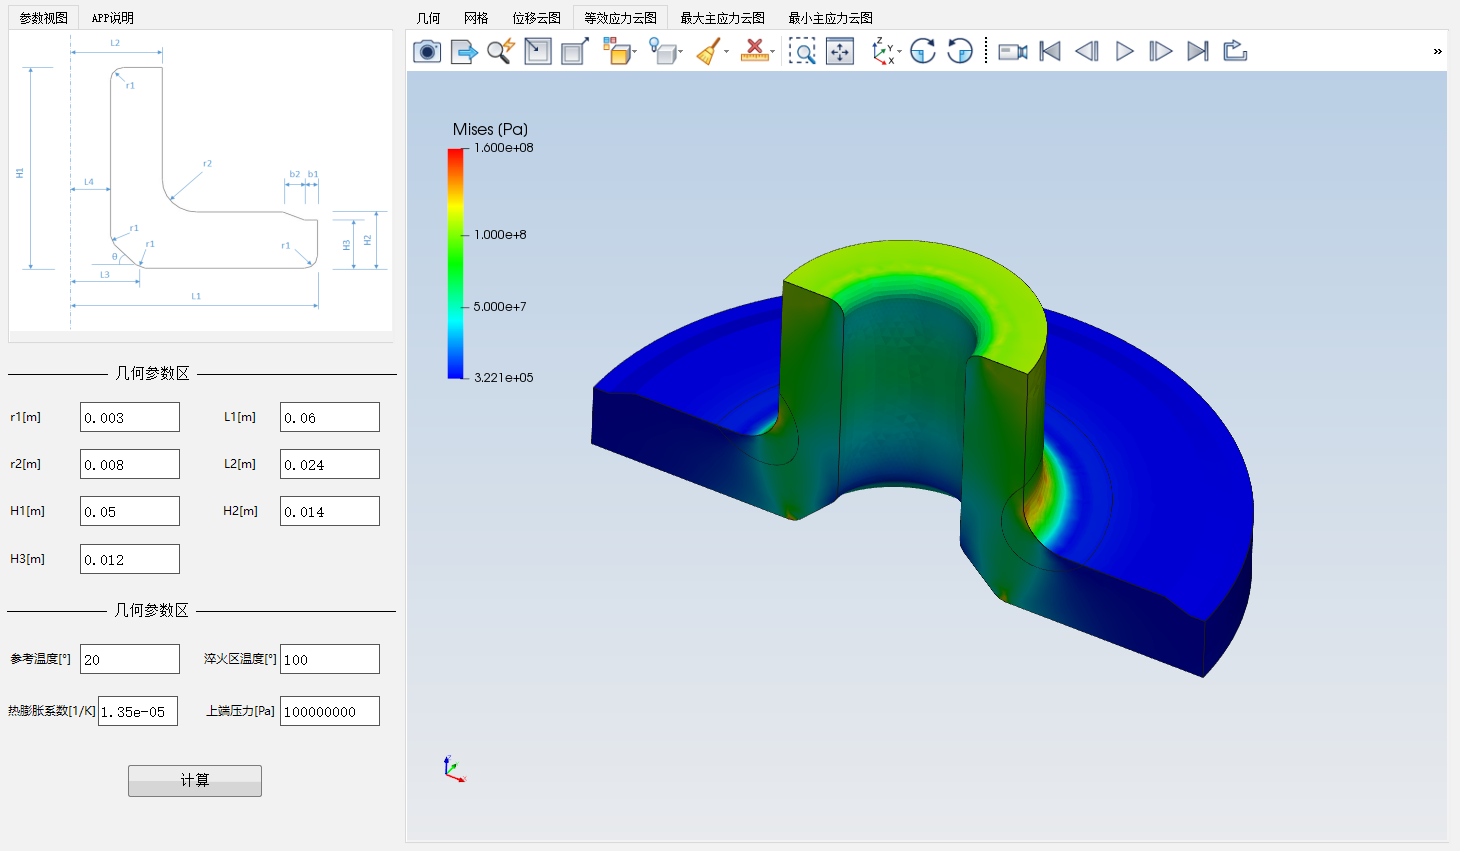
Task: Switch to the 位移云图 tab
Action: tap(536, 18)
